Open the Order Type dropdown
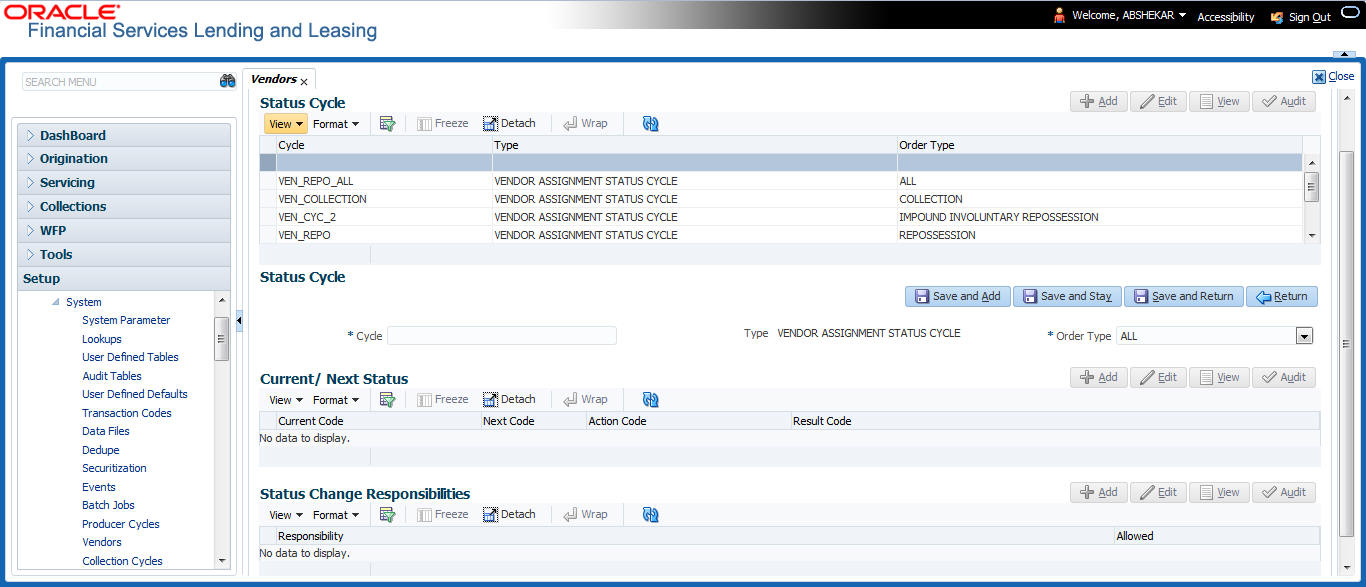The width and height of the screenshot is (1366, 587). (1304, 336)
